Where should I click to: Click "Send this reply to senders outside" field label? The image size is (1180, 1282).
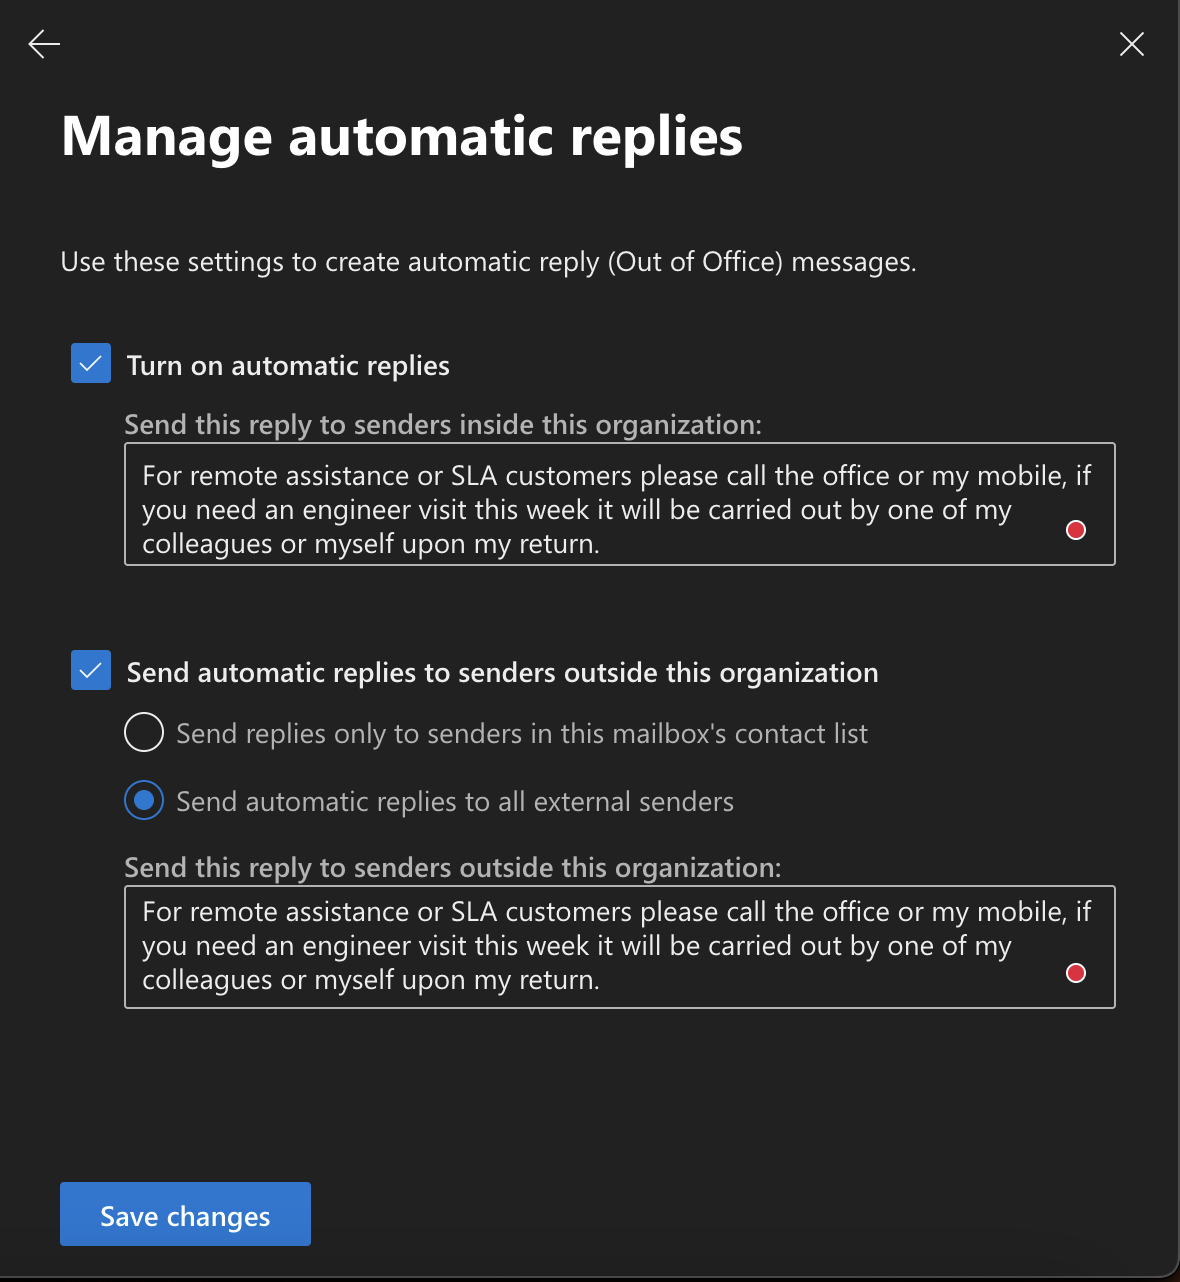click(x=452, y=868)
